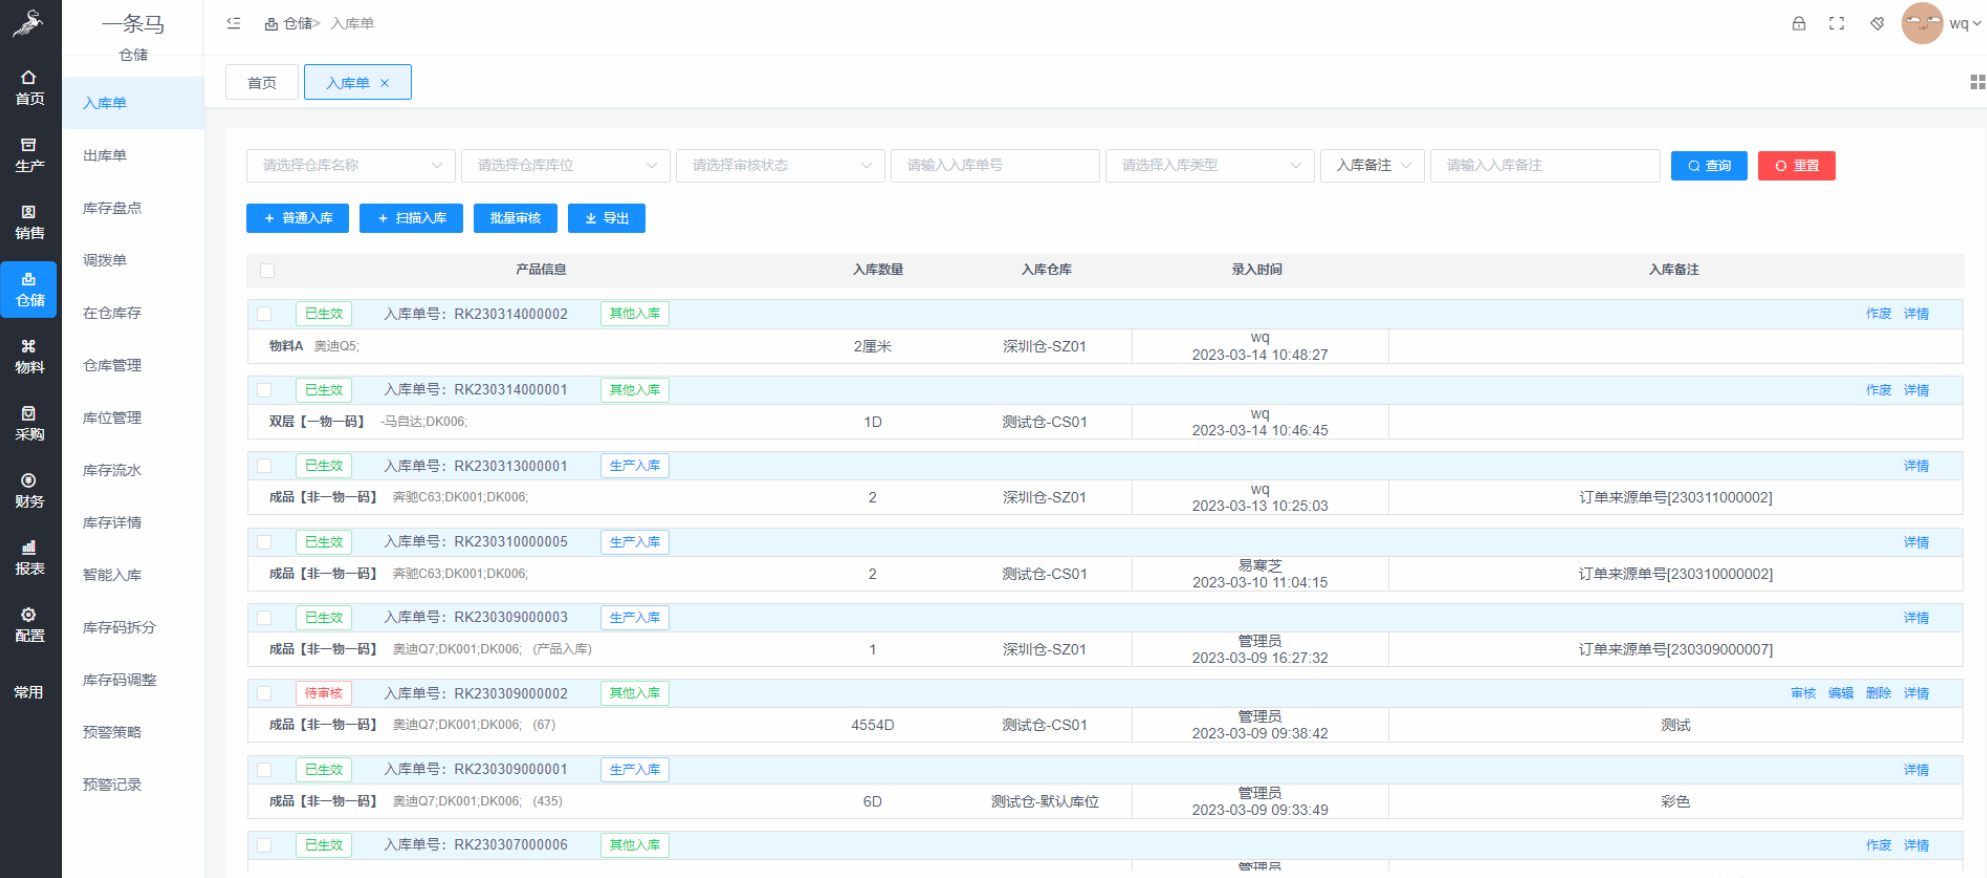Image resolution: width=1987 pixels, height=878 pixels.
Task: Focus the 请输入入库备注 input field
Action: tap(1546, 165)
